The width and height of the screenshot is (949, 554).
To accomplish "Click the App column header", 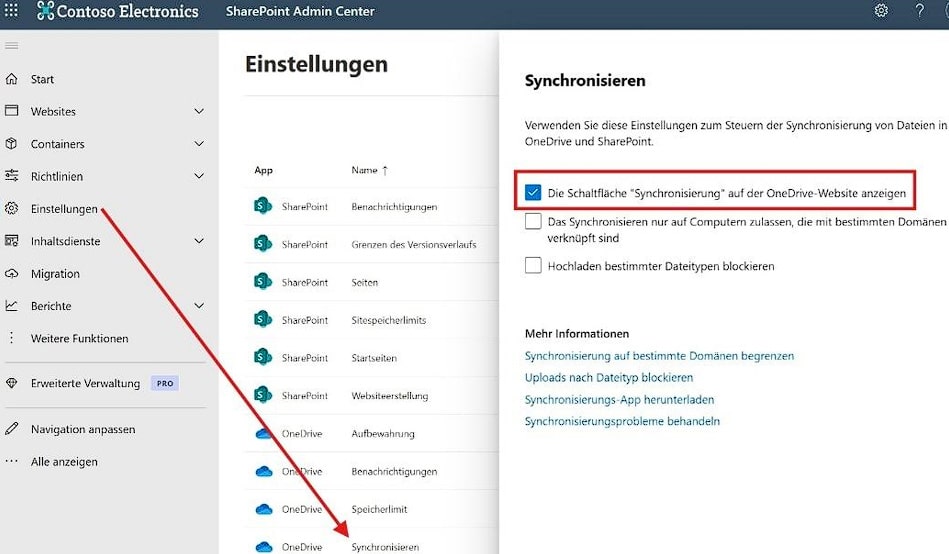I will point(263,170).
